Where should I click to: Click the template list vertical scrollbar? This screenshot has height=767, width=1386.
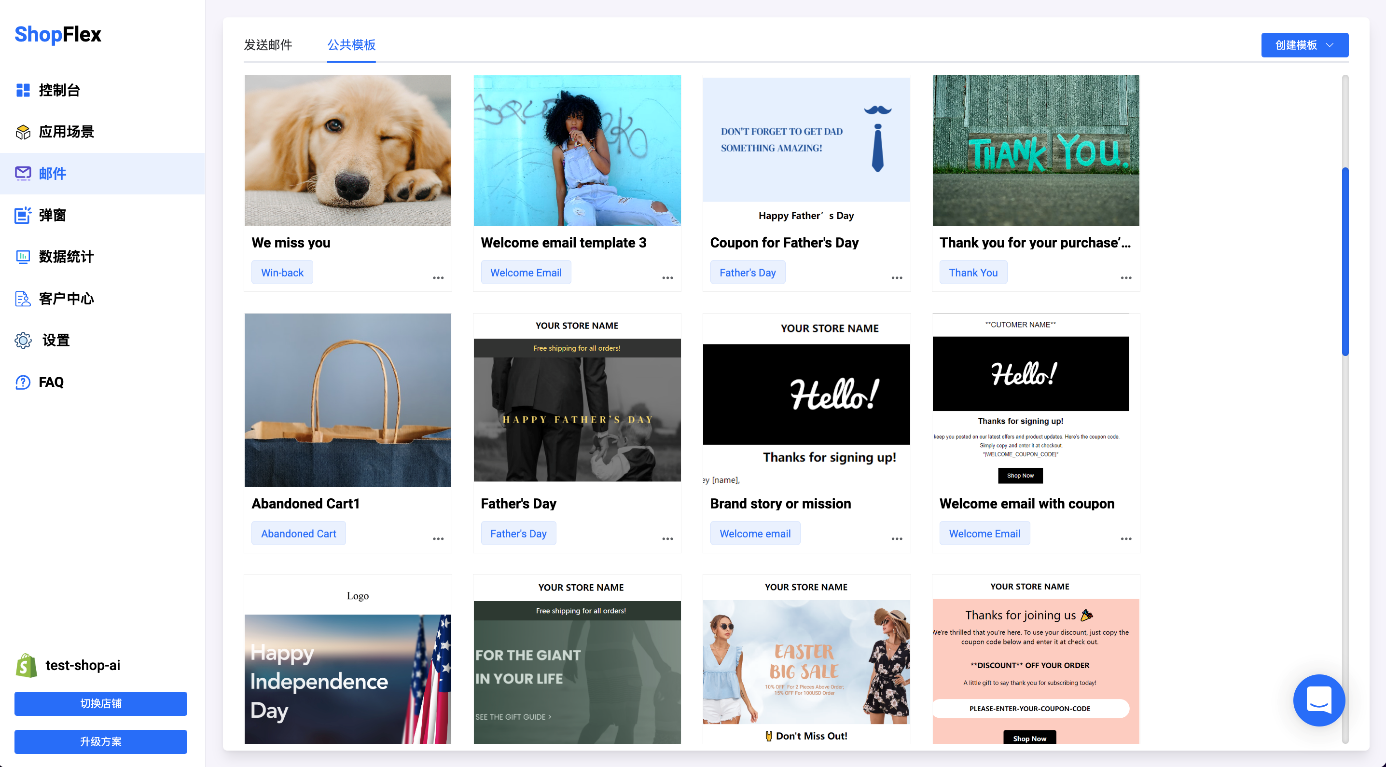pyautogui.click(x=1345, y=260)
